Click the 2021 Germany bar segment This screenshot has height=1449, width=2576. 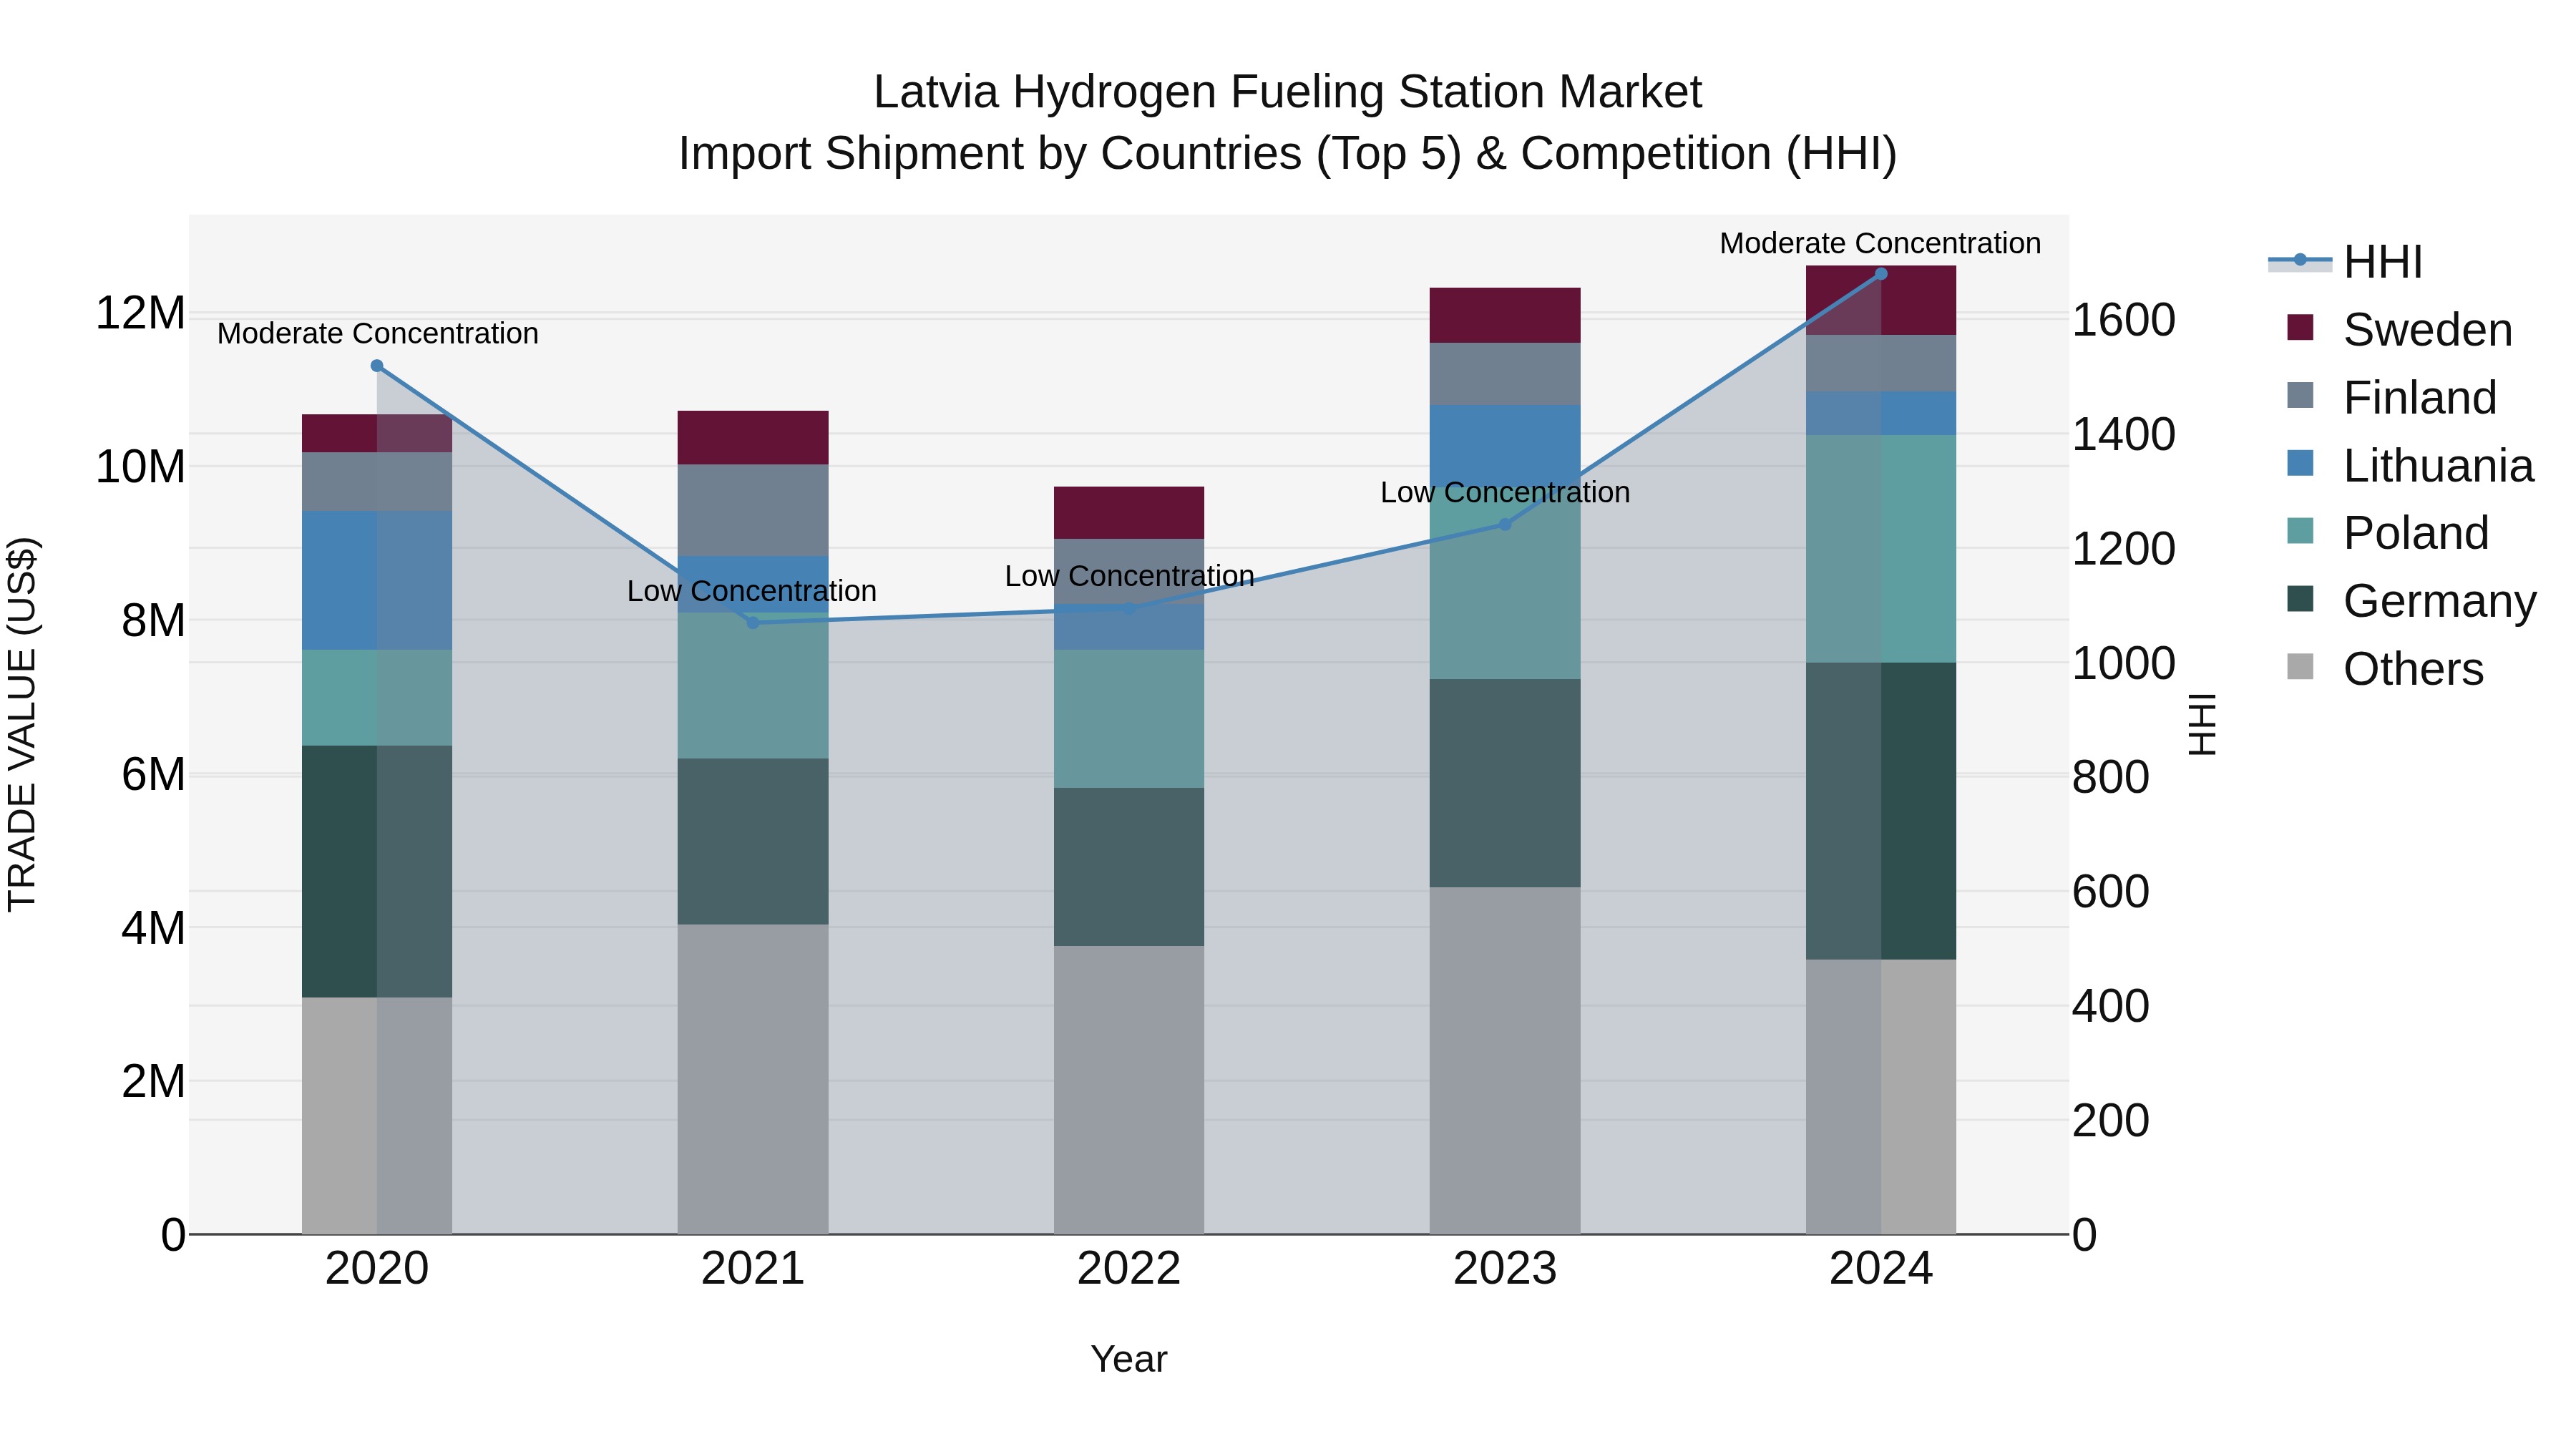(x=753, y=841)
